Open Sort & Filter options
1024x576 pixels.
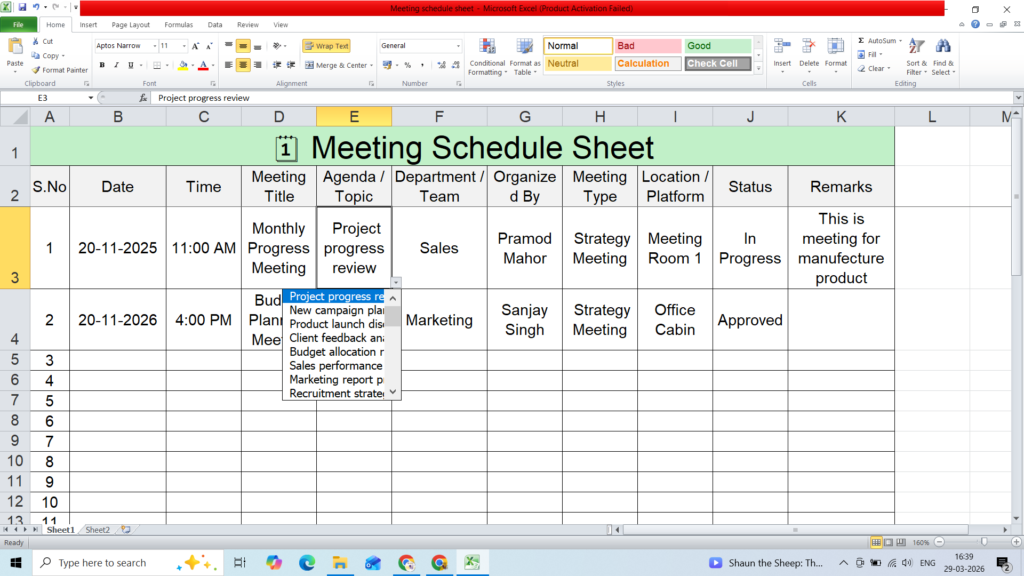(916, 57)
